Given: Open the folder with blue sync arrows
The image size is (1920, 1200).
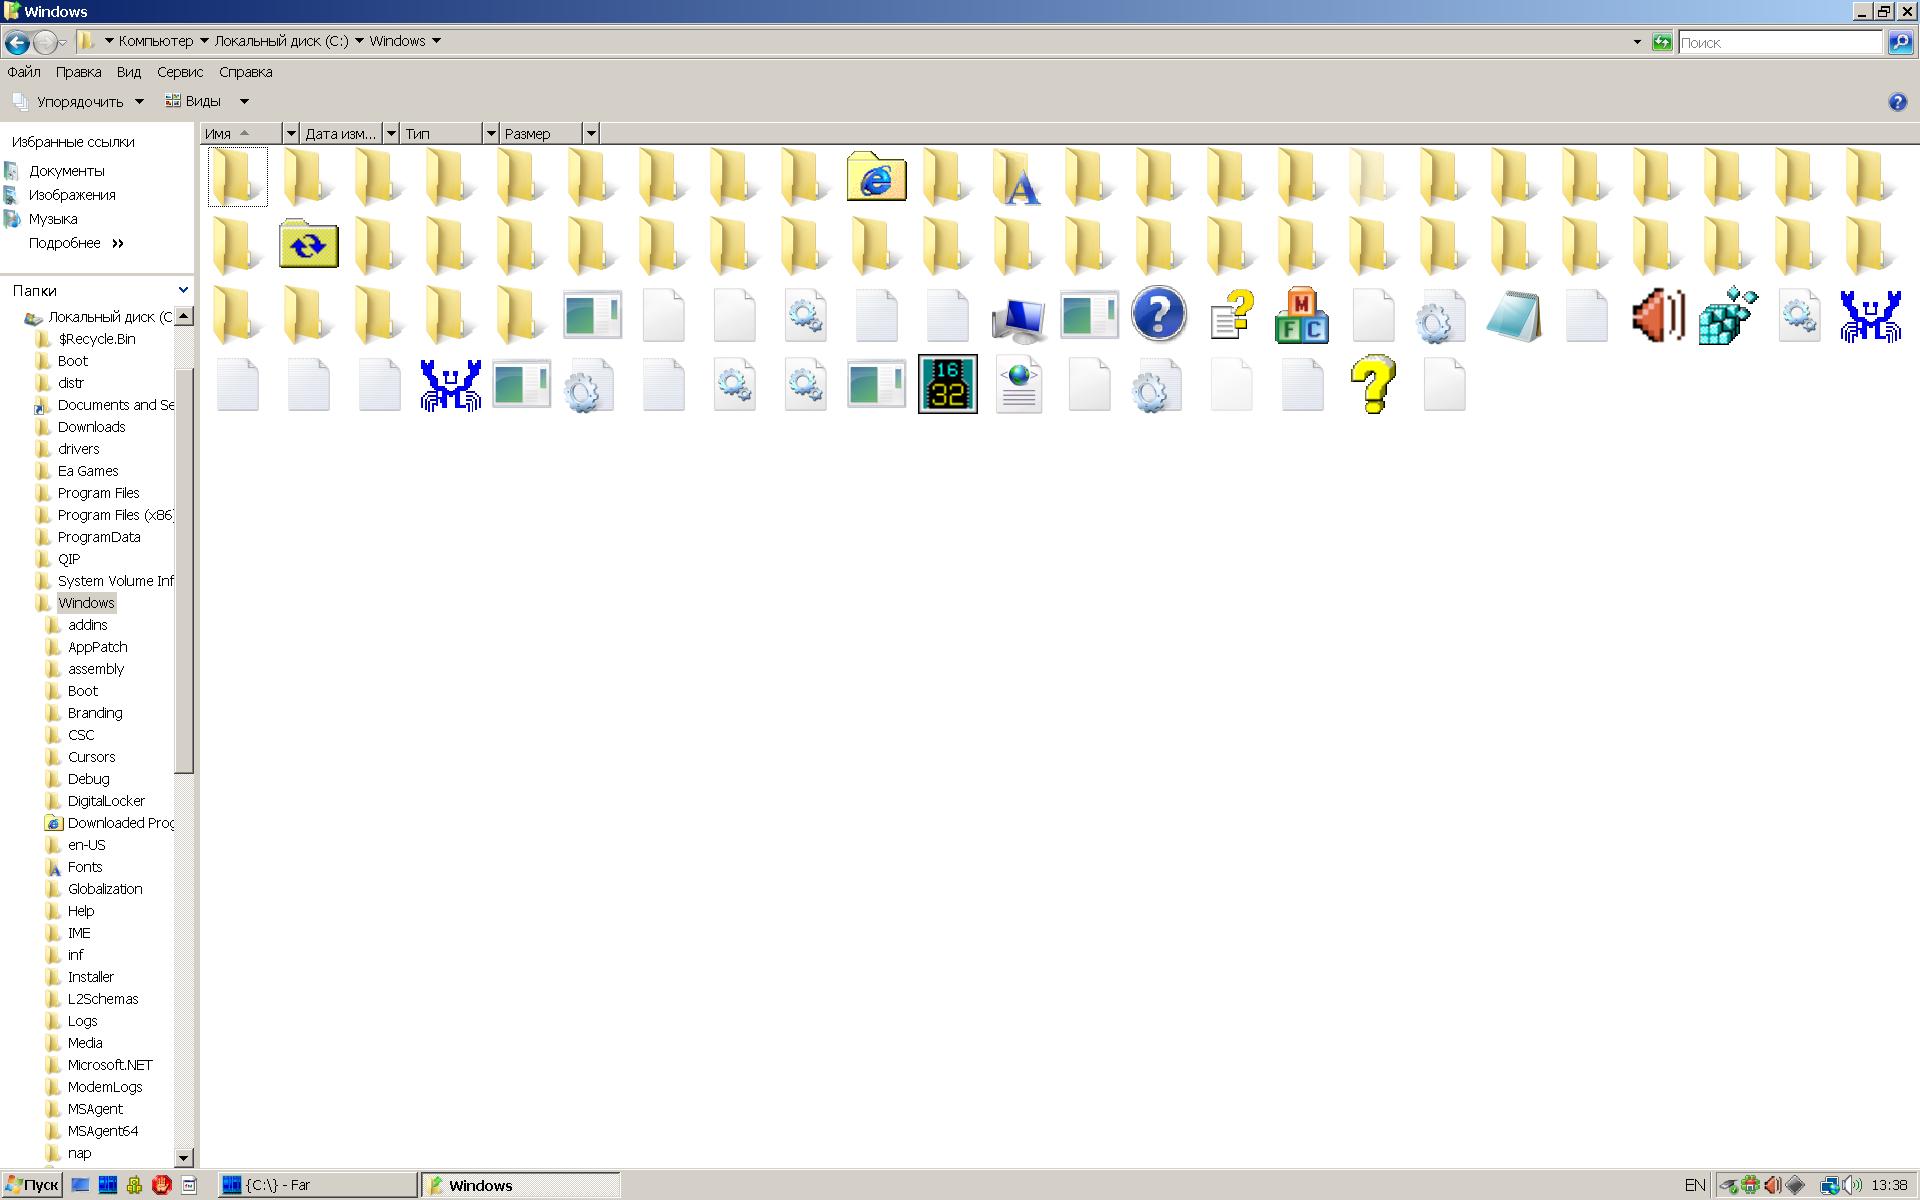Looking at the screenshot, I should coord(308,245).
